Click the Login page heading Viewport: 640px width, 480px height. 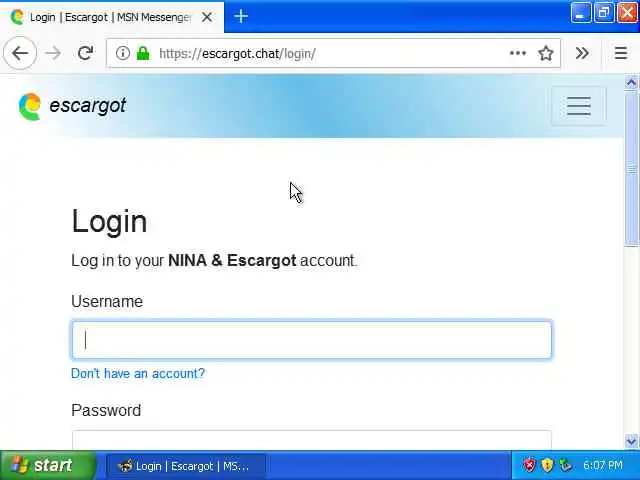(109, 221)
